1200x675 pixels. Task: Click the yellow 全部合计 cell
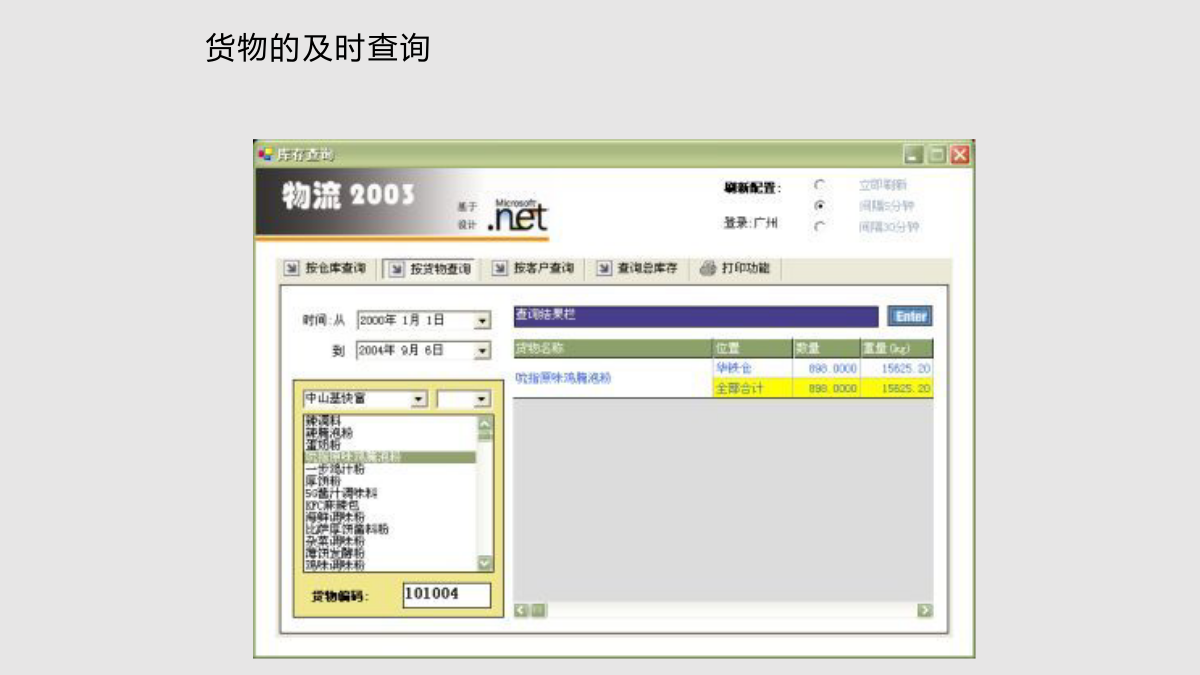[752, 388]
